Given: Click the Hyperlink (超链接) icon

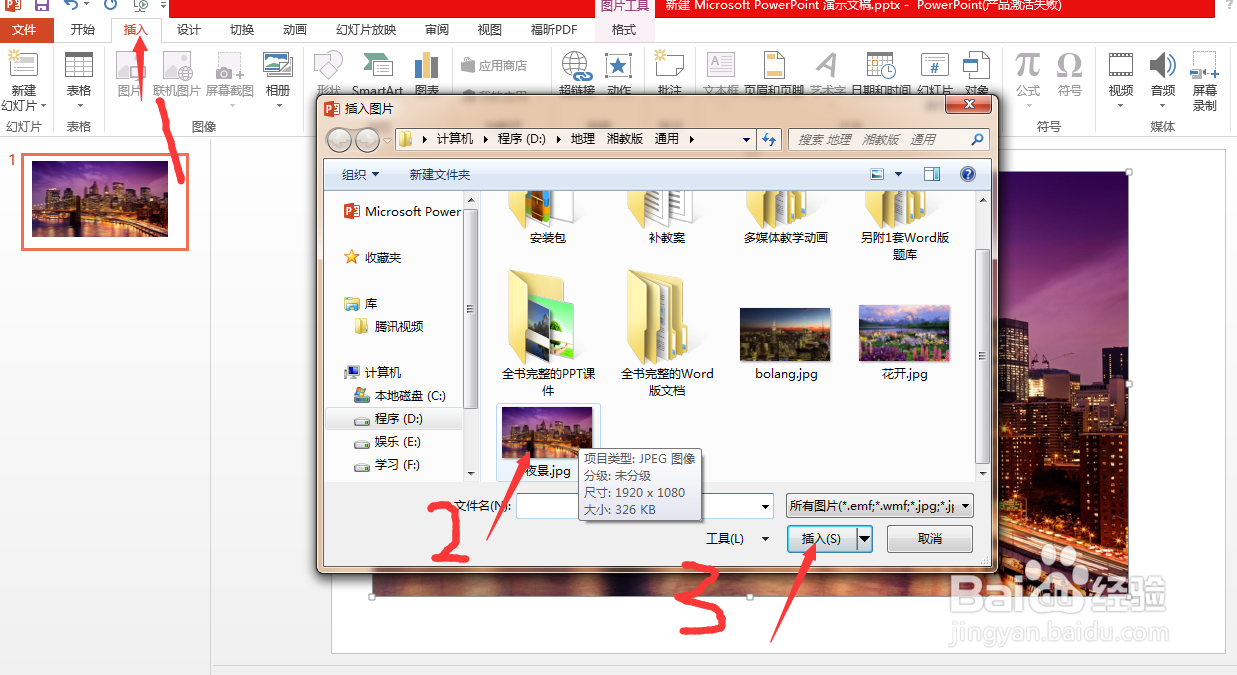Looking at the screenshot, I should click(576, 66).
